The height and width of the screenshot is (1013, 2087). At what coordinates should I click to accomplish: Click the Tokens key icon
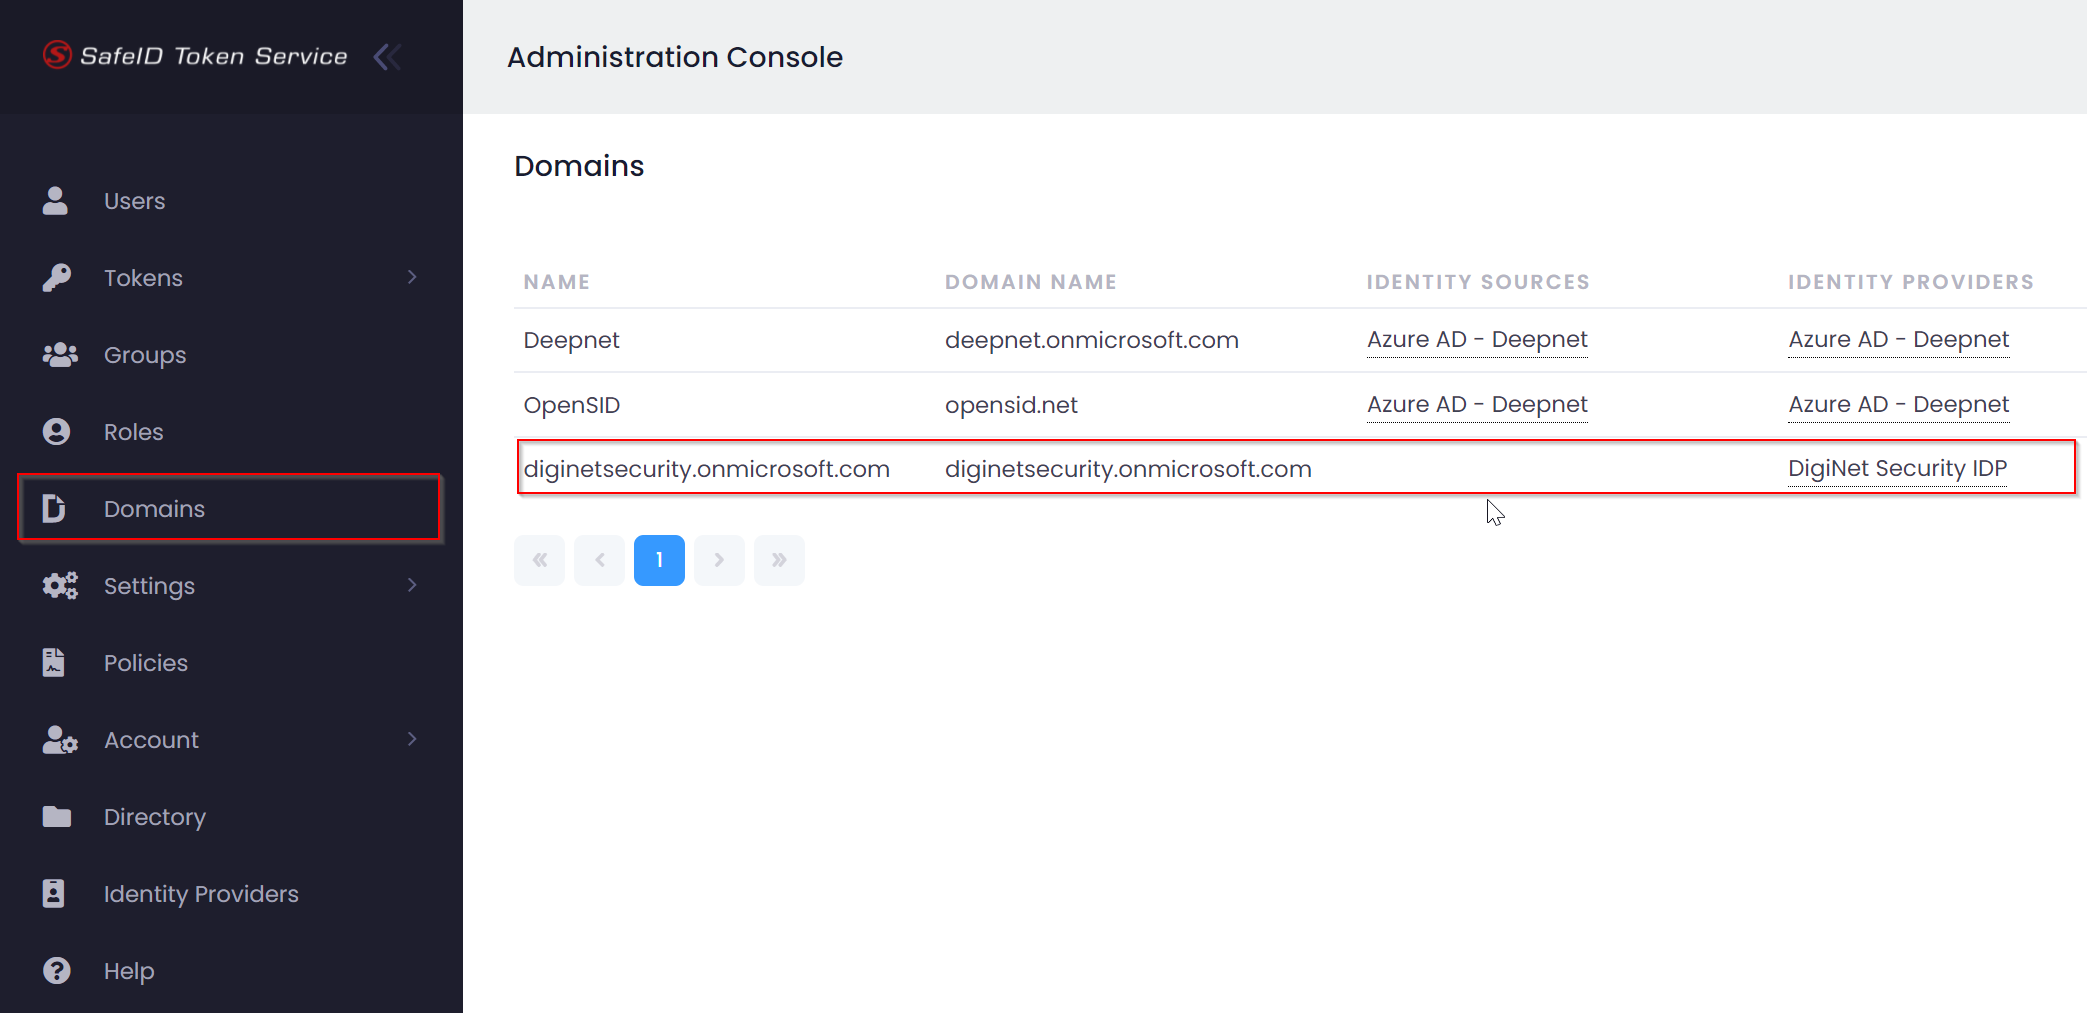pos(56,278)
